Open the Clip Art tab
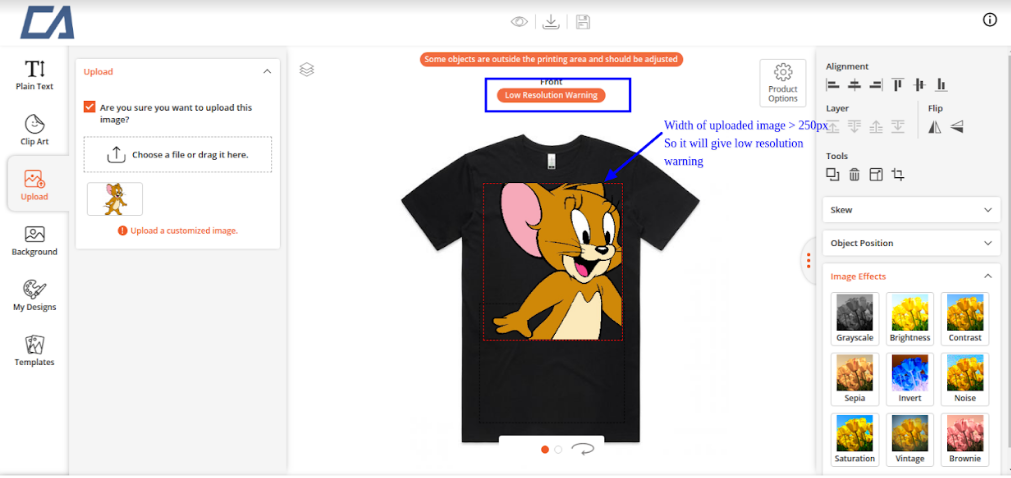Image resolution: width=1011 pixels, height=478 pixels. 34,130
